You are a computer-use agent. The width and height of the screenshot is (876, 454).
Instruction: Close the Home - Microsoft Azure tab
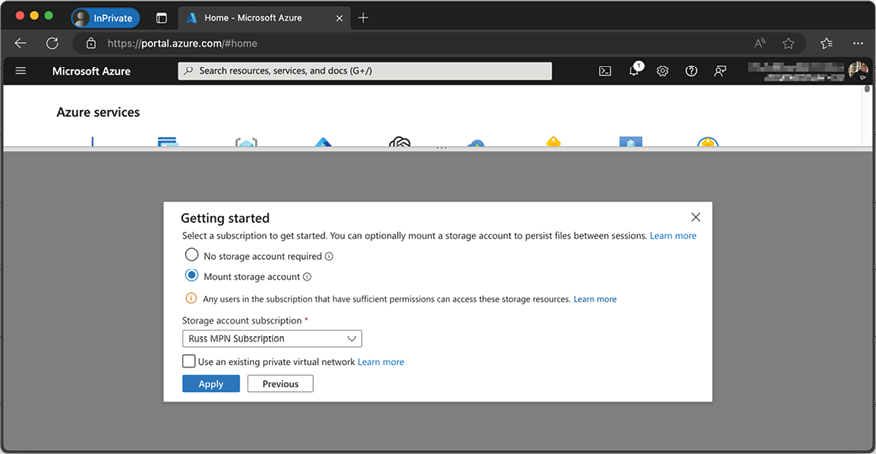tap(339, 18)
